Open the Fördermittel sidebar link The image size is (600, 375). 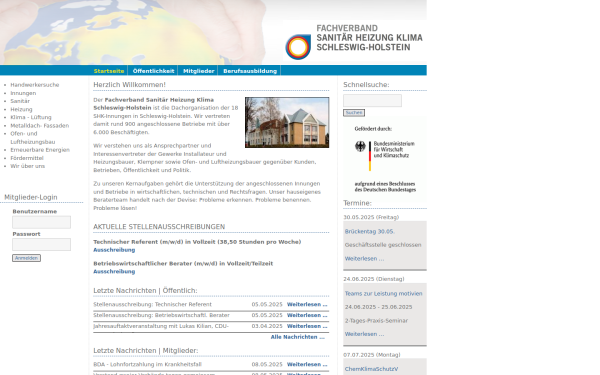pos(27,158)
